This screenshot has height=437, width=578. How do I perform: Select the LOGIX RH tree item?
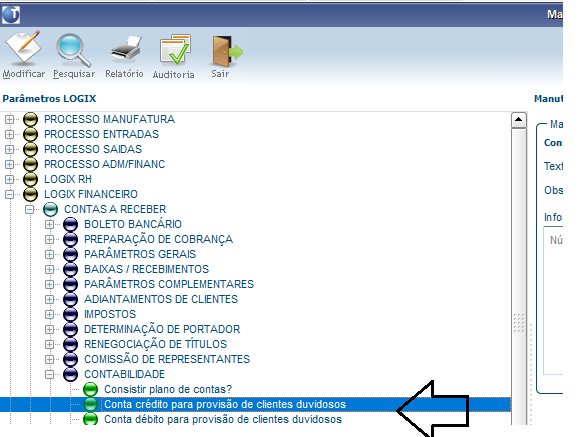[x=68, y=179]
